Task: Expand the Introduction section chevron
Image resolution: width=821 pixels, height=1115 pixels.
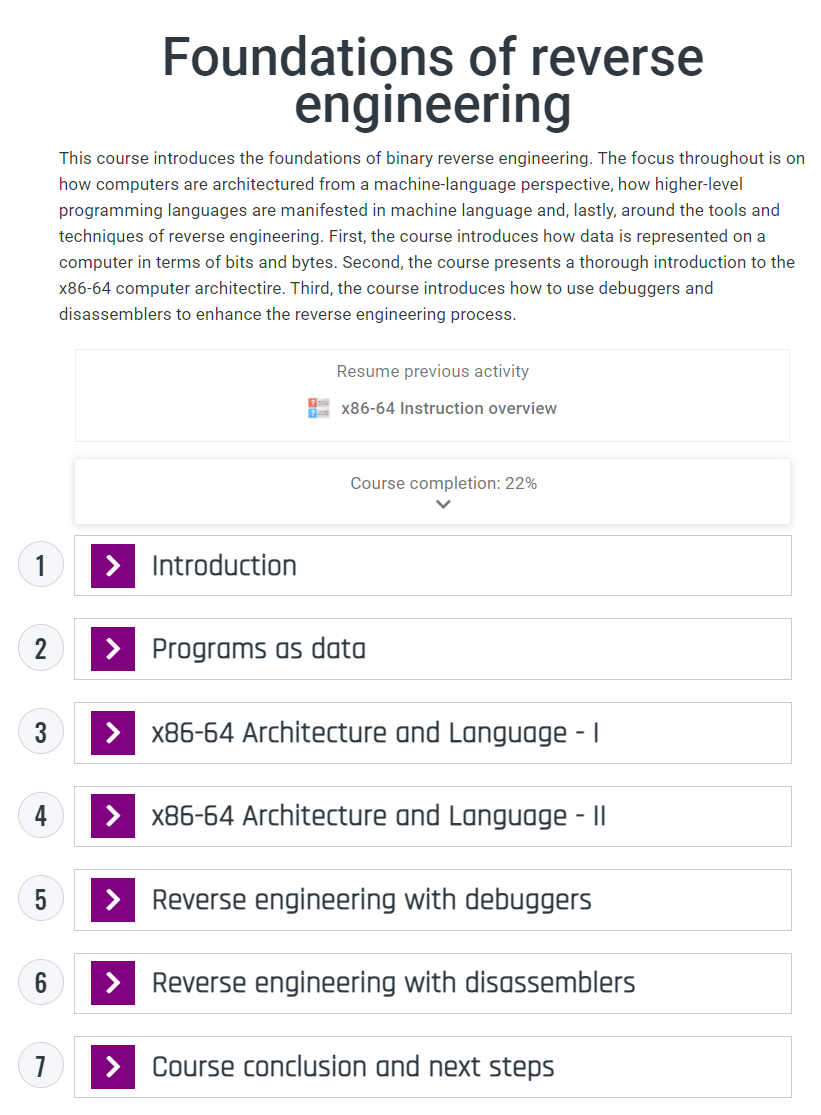Action: tap(113, 566)
